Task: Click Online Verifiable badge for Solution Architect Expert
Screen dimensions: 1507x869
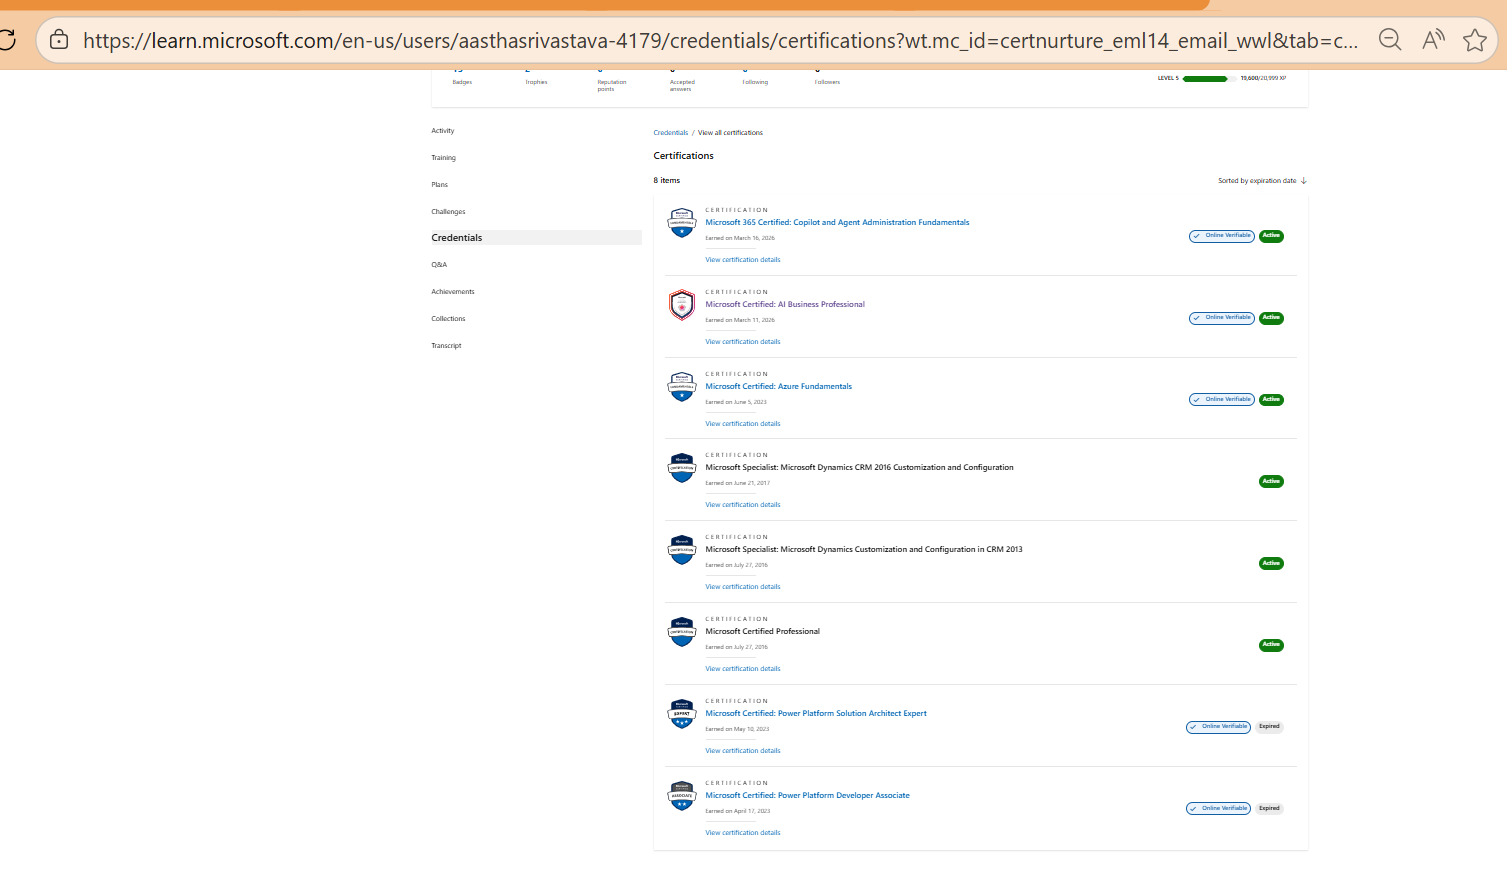Action: coord(1218,727)
